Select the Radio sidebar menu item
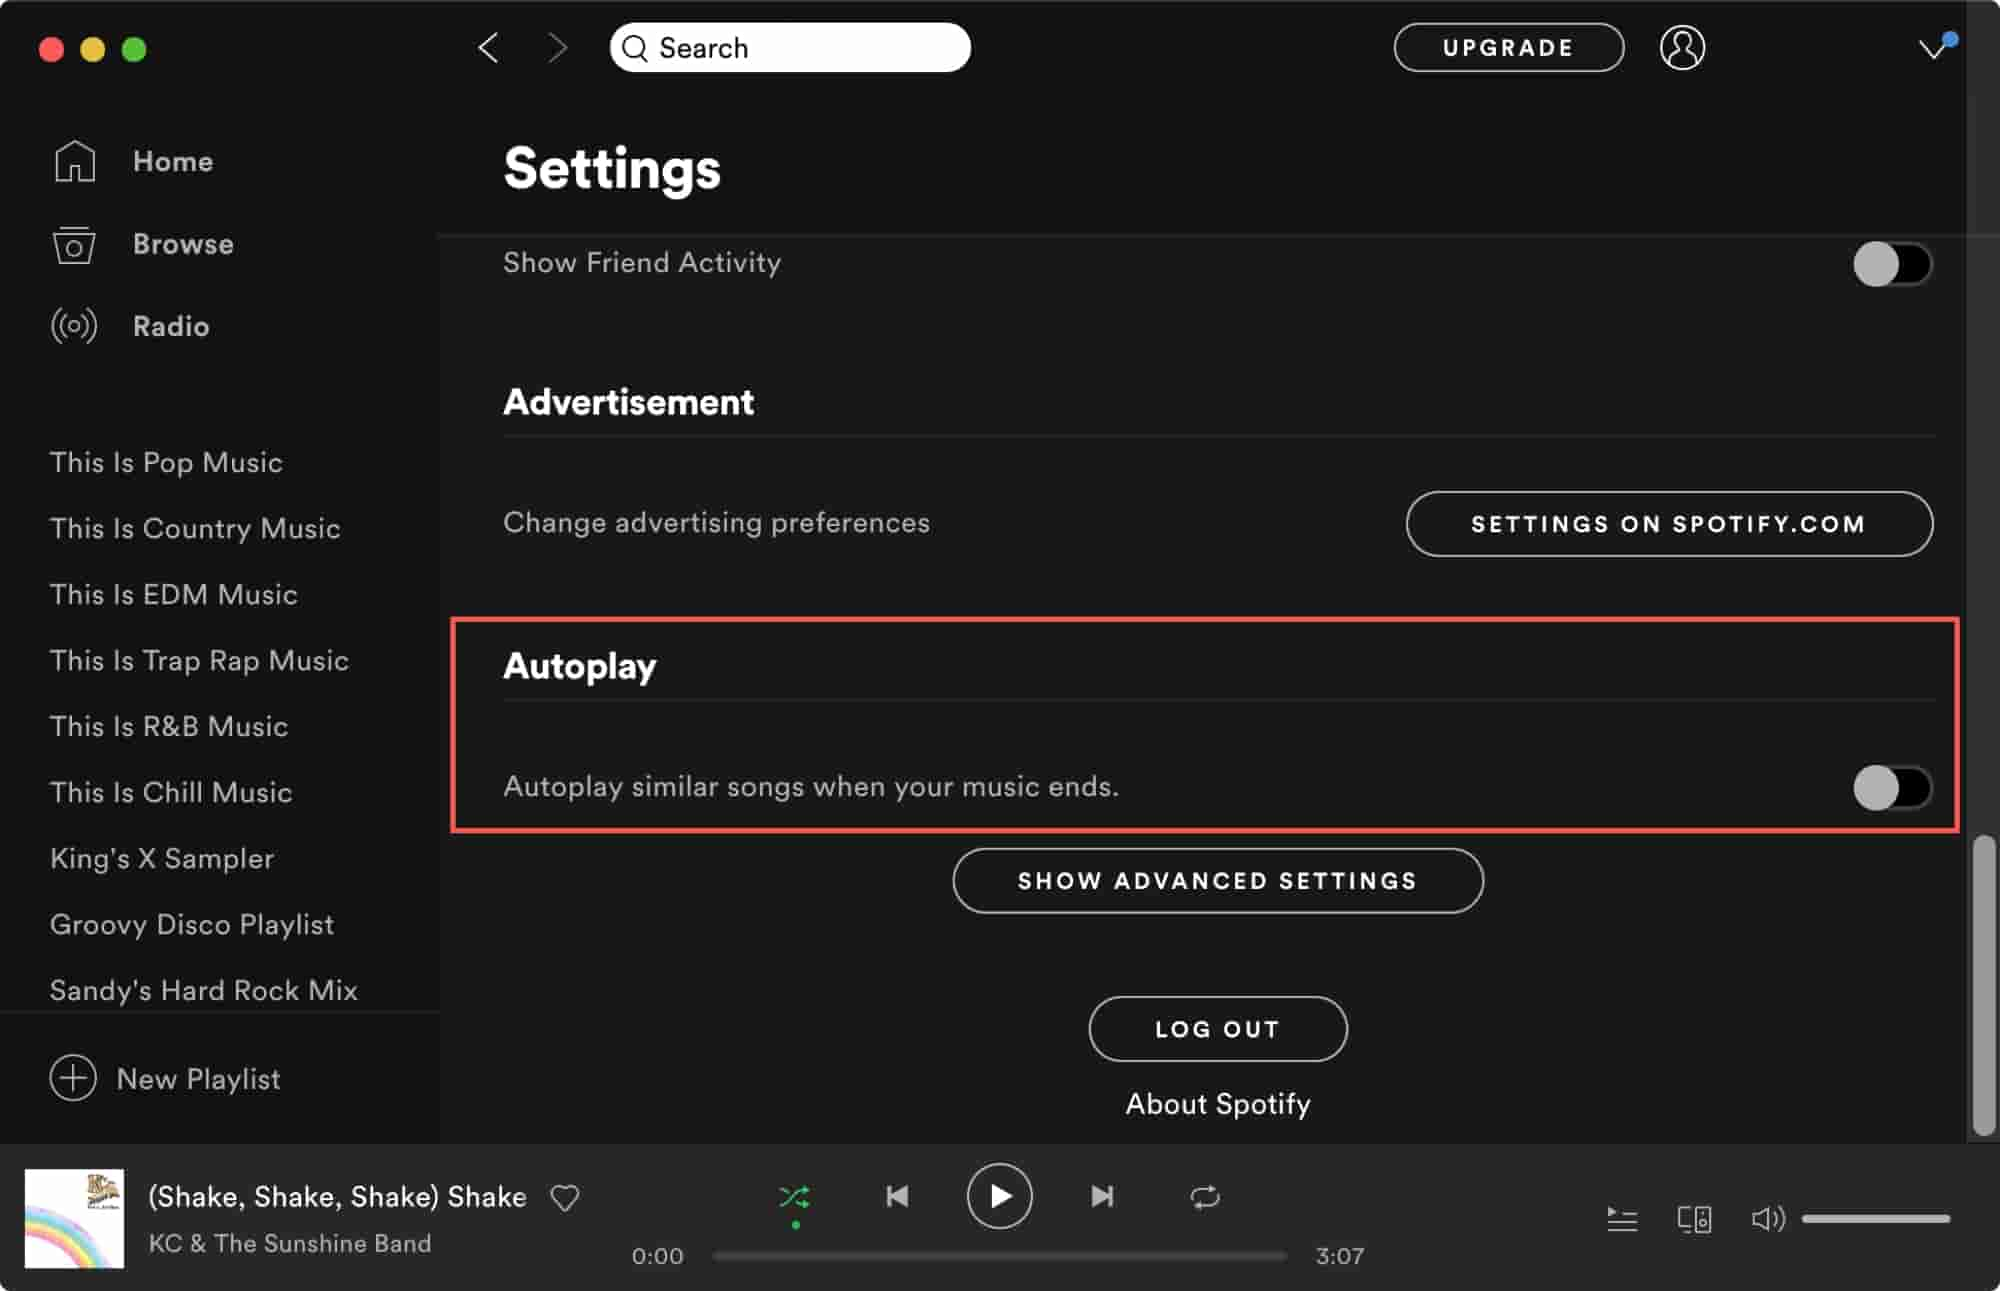This screenshot has height=1291, width=2000. tap(171, 325)
